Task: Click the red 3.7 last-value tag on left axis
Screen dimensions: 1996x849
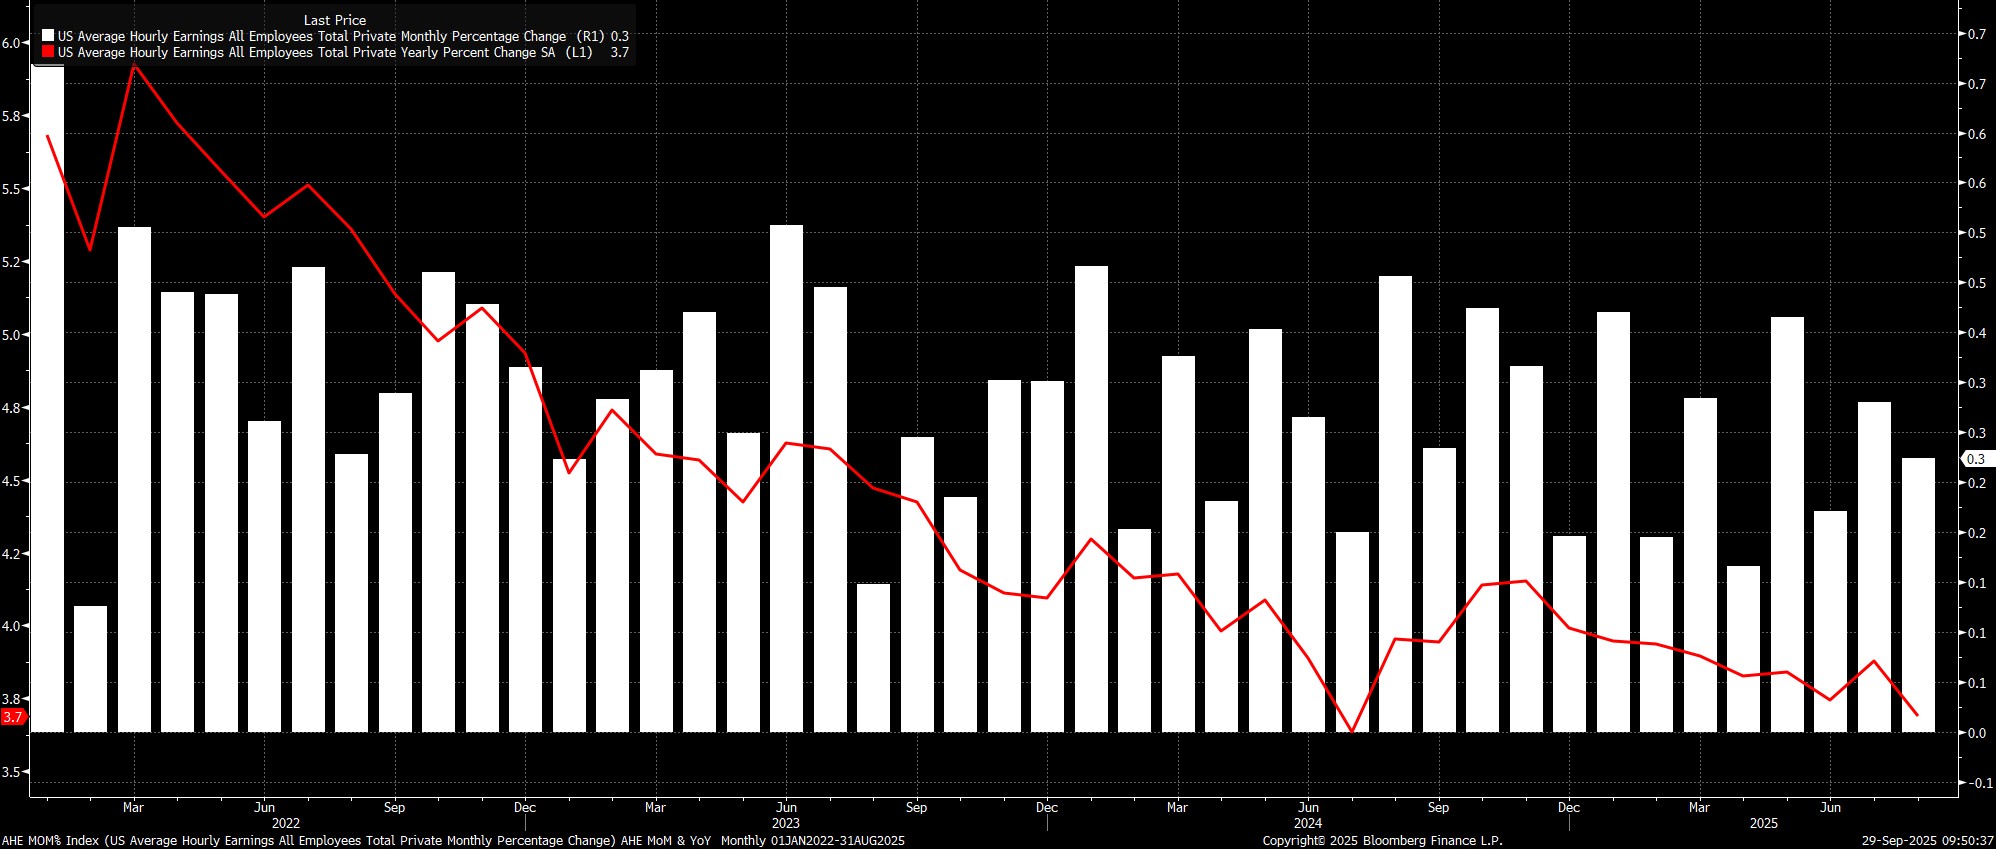Action: click(x=13, y=717)
